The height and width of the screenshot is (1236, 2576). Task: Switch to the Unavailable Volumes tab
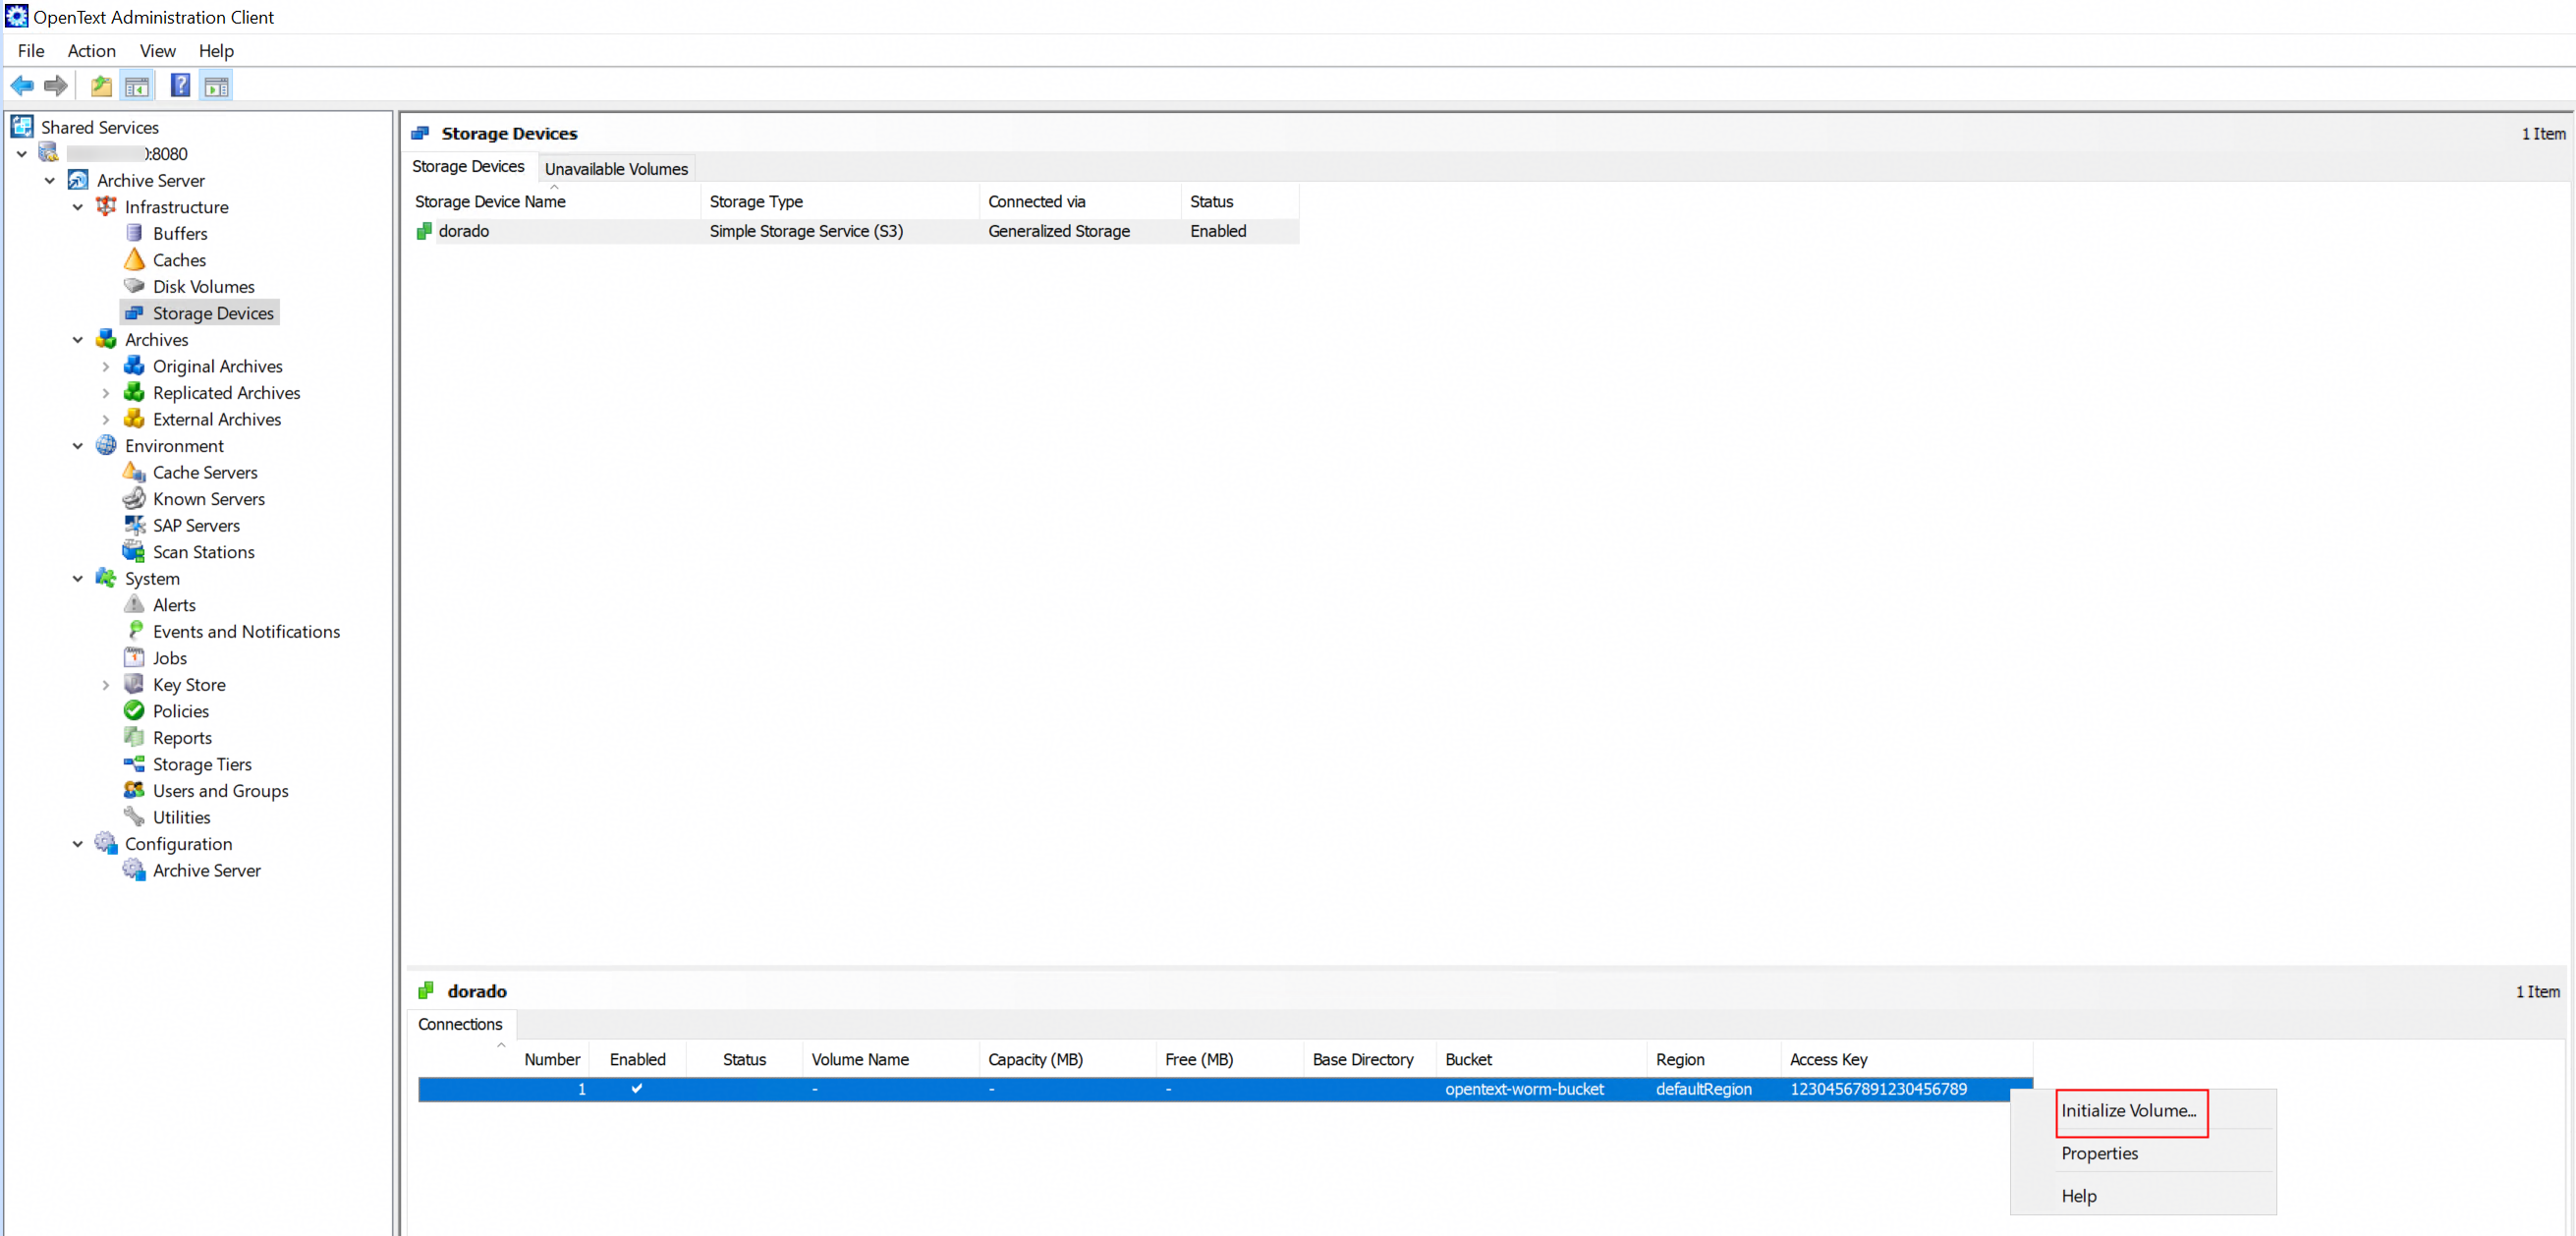click(616, 169)
